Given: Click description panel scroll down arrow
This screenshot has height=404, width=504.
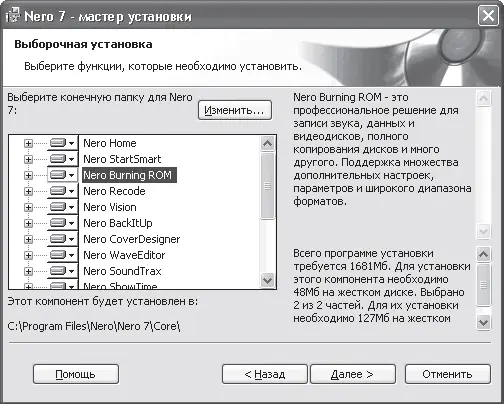Looking at the screenshot, I should click(483, 231).
